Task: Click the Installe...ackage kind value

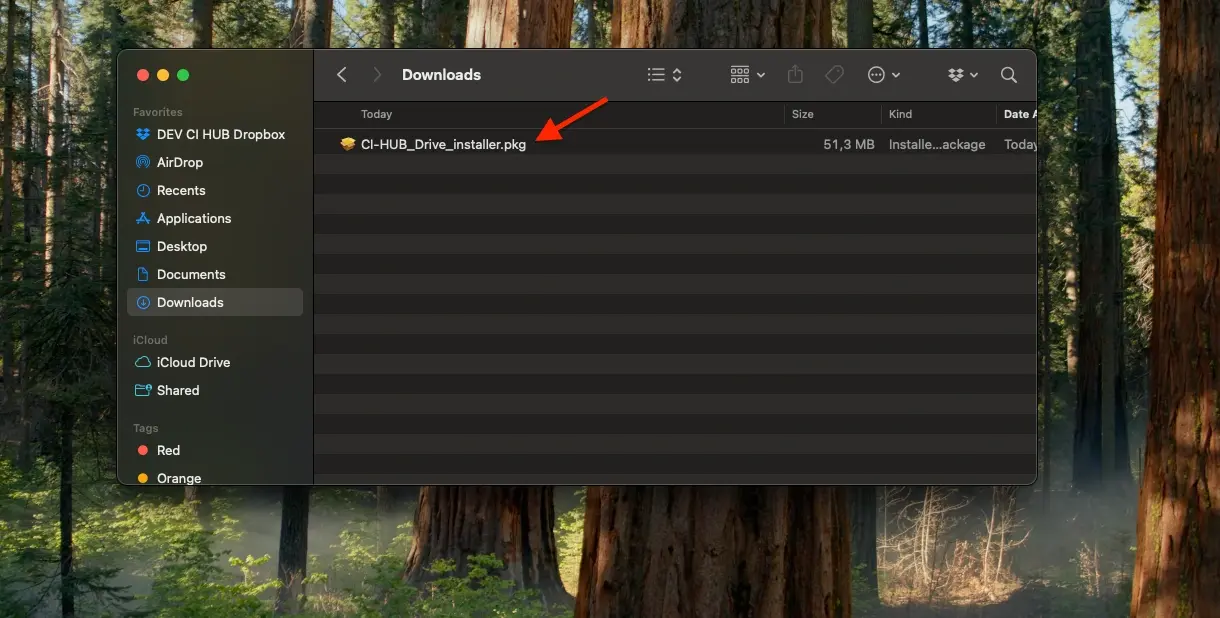Action: point(937,144)
